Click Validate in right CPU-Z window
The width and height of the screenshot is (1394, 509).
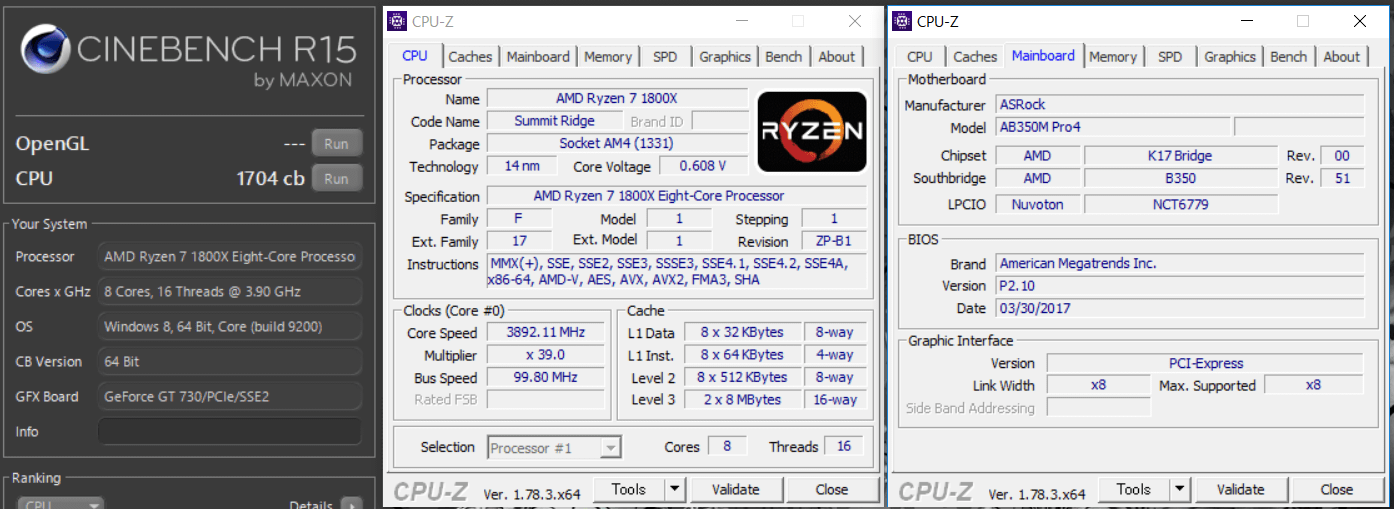(1240, 489)
